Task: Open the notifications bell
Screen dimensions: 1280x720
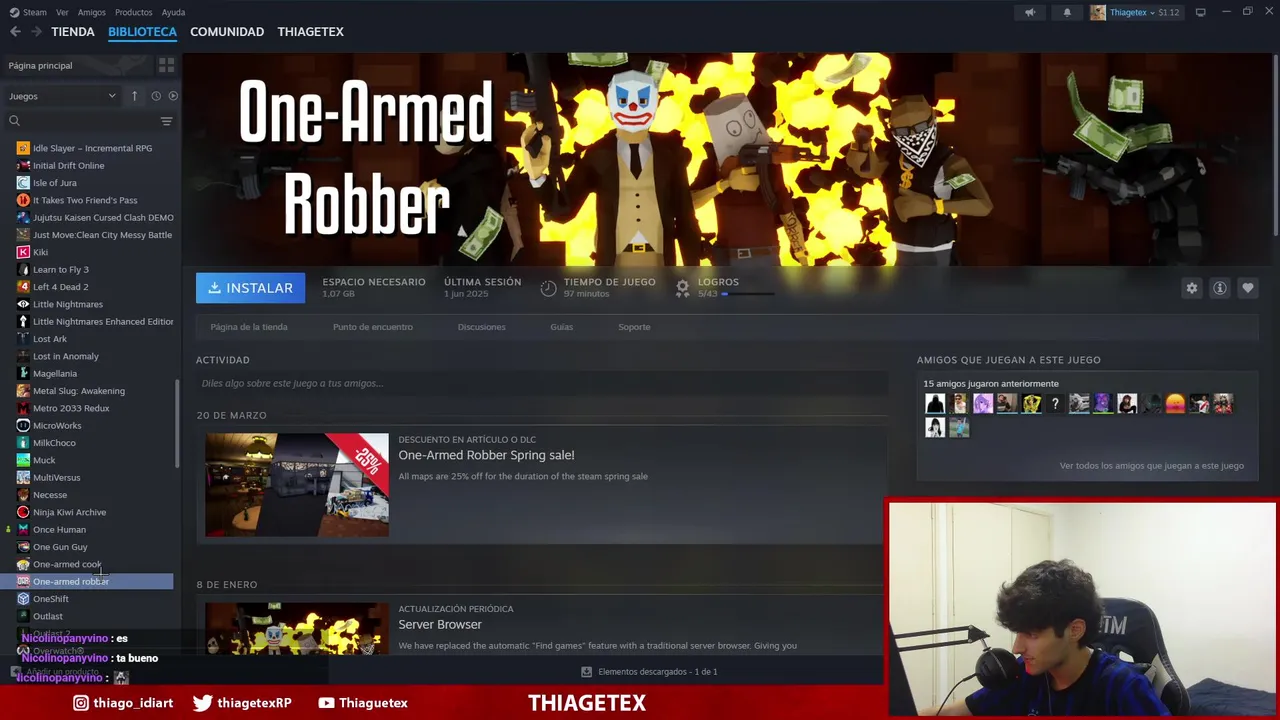Action: [x=1067, y=12]
